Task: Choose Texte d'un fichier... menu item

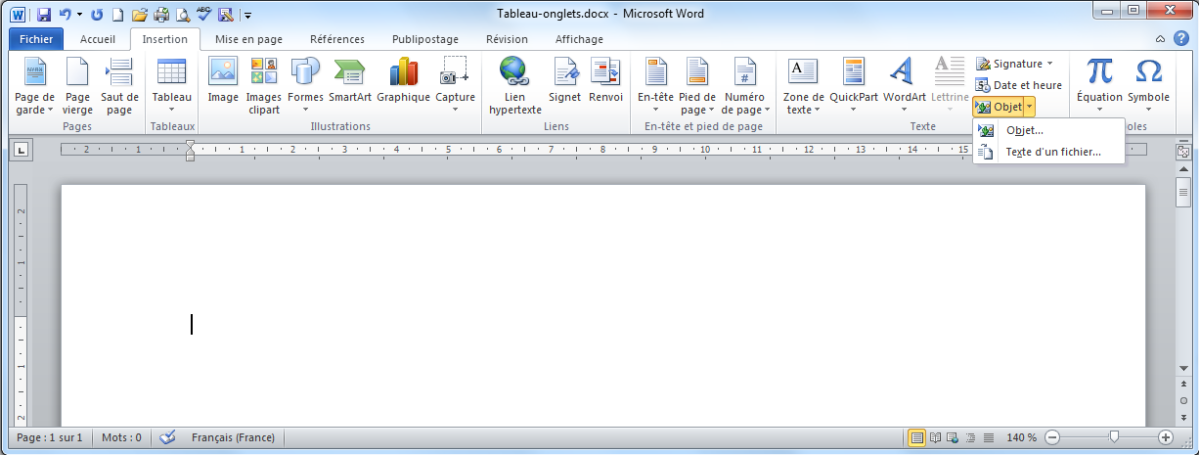Action: [1047, 152]
